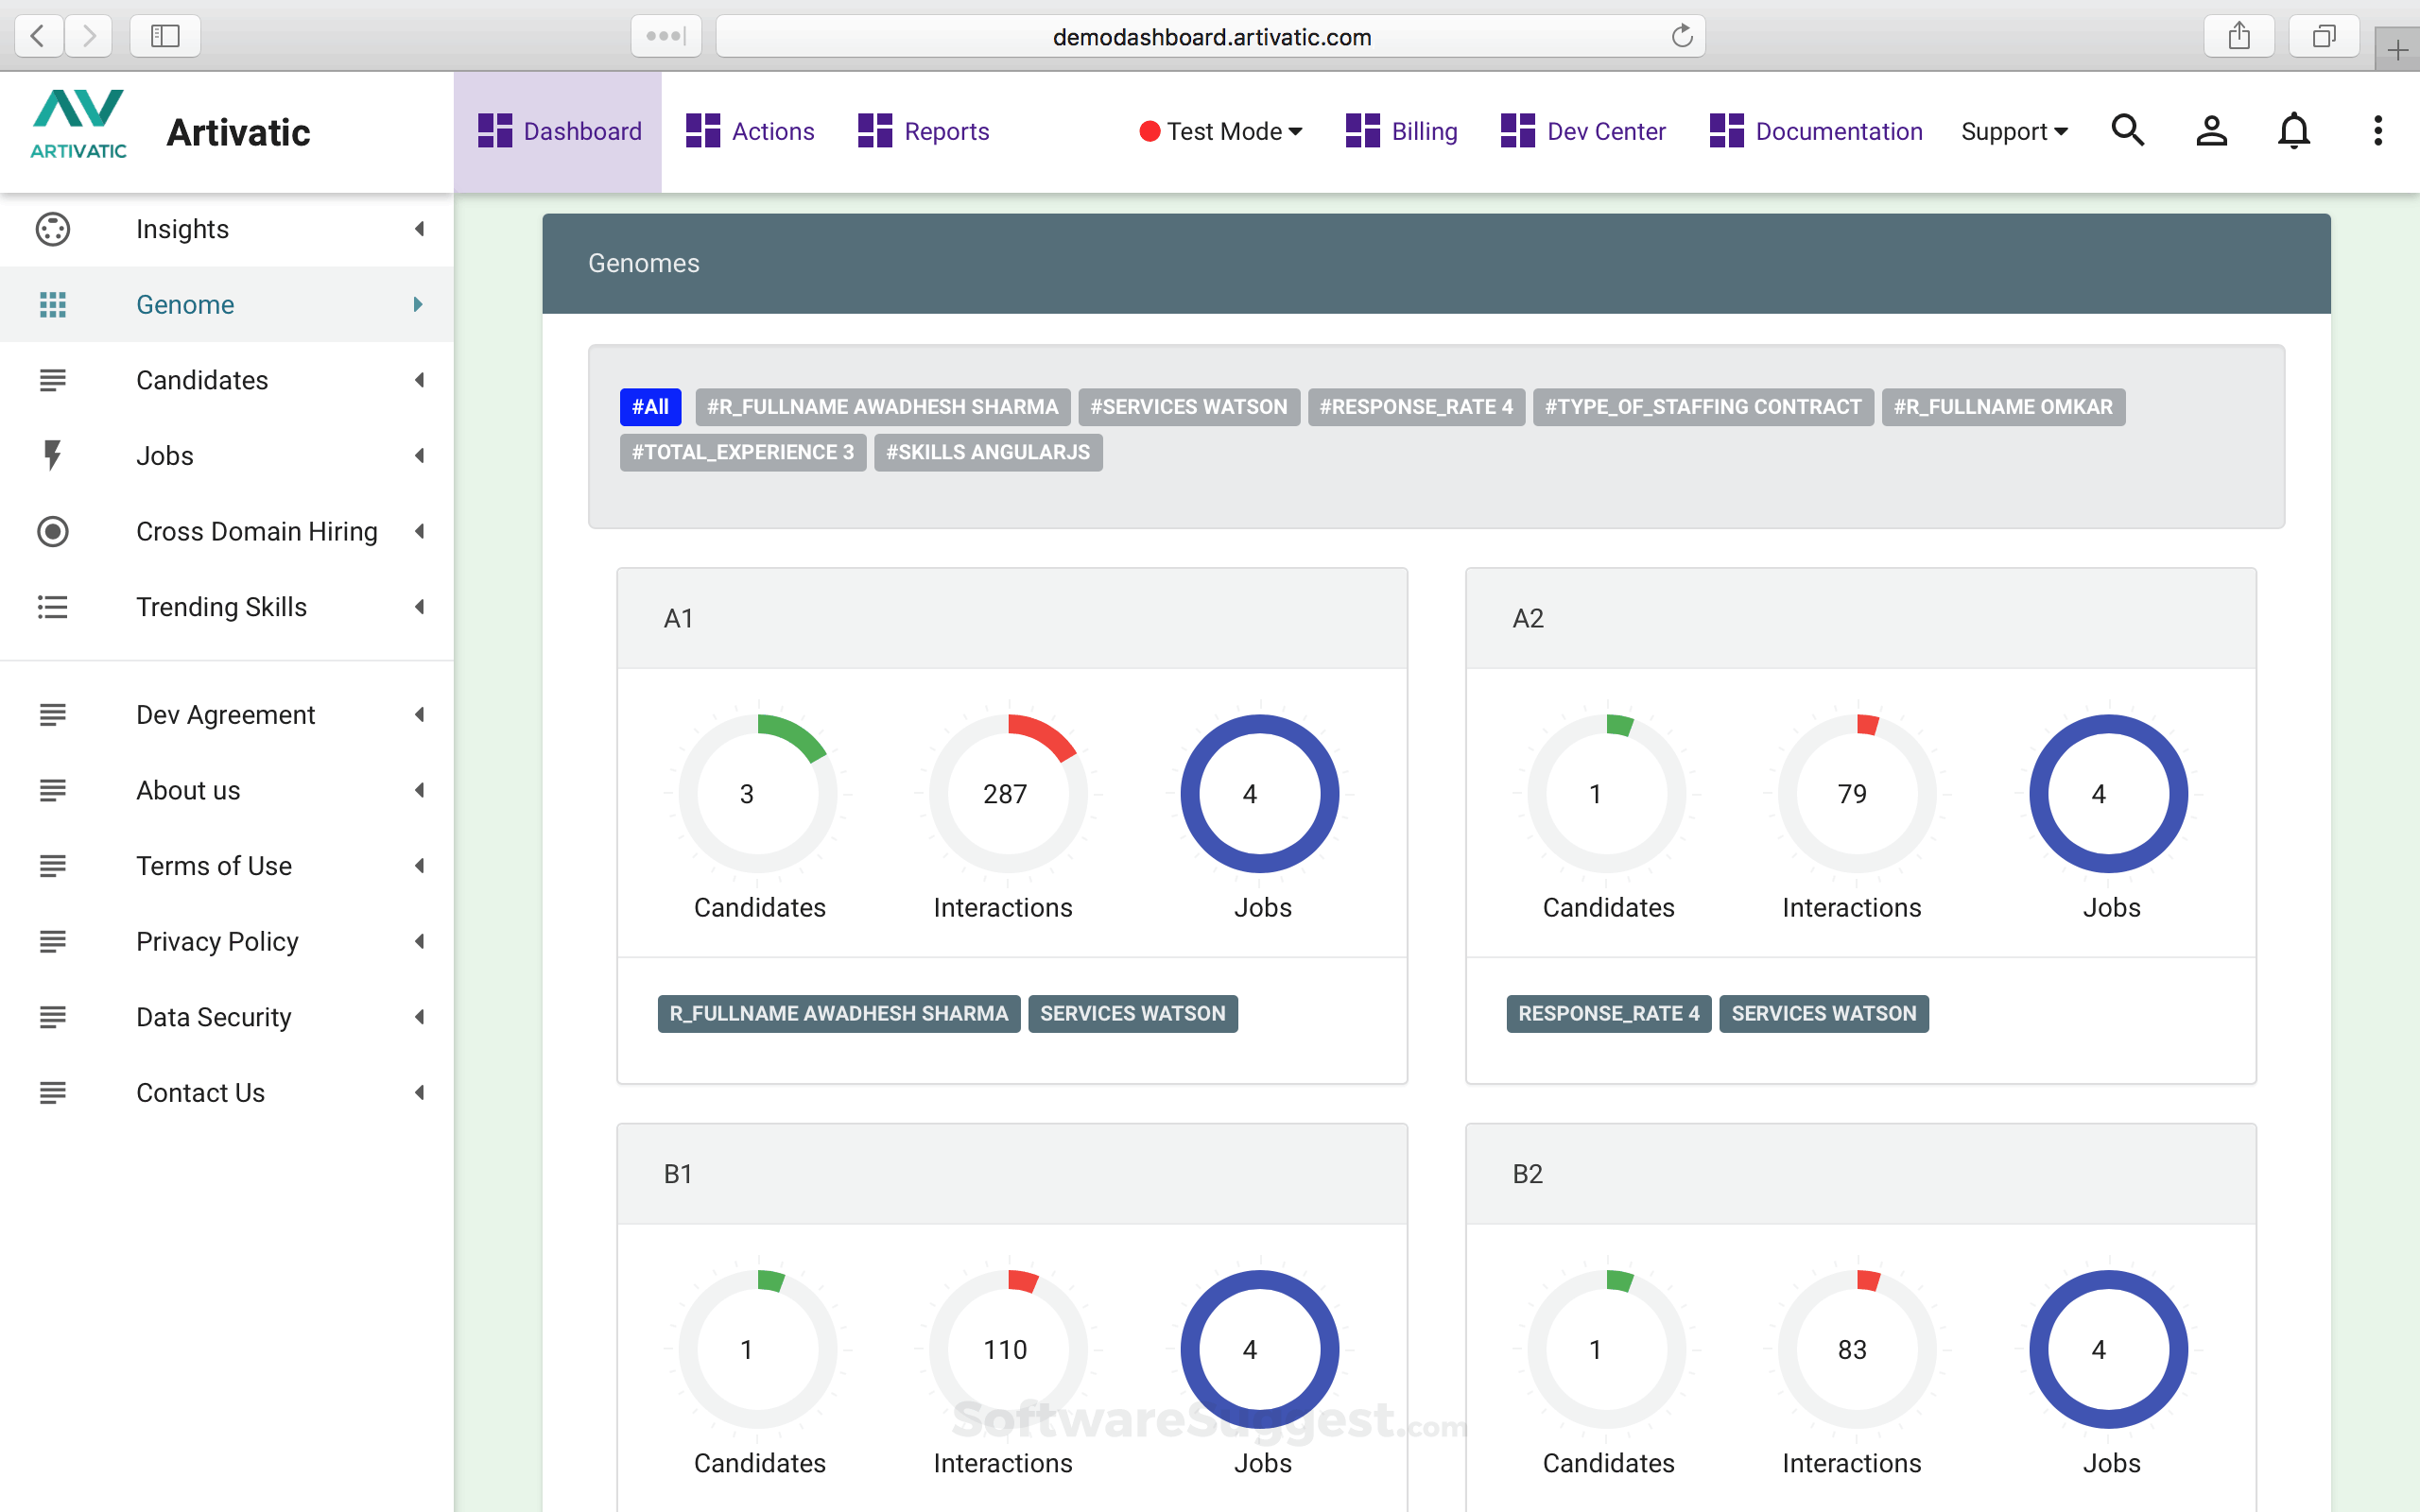
Task: Click the search magnifier icon
Action: 2127,131
